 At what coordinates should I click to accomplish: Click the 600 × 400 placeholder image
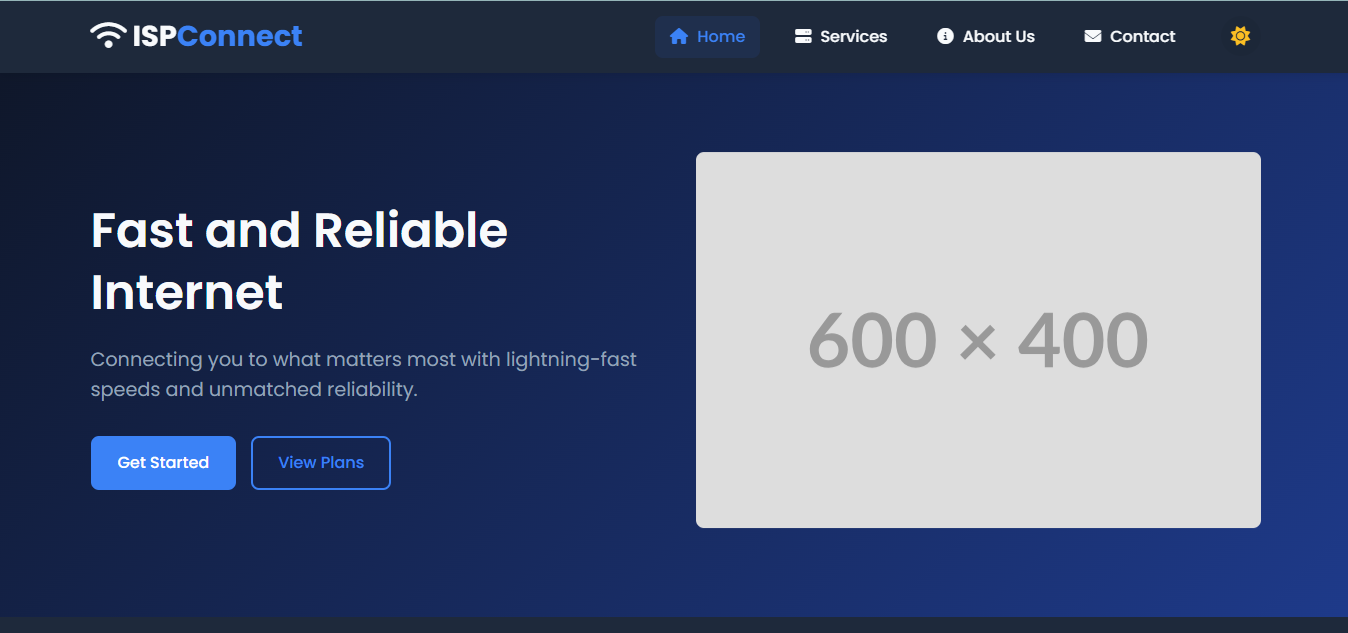[x=977, y=340]
